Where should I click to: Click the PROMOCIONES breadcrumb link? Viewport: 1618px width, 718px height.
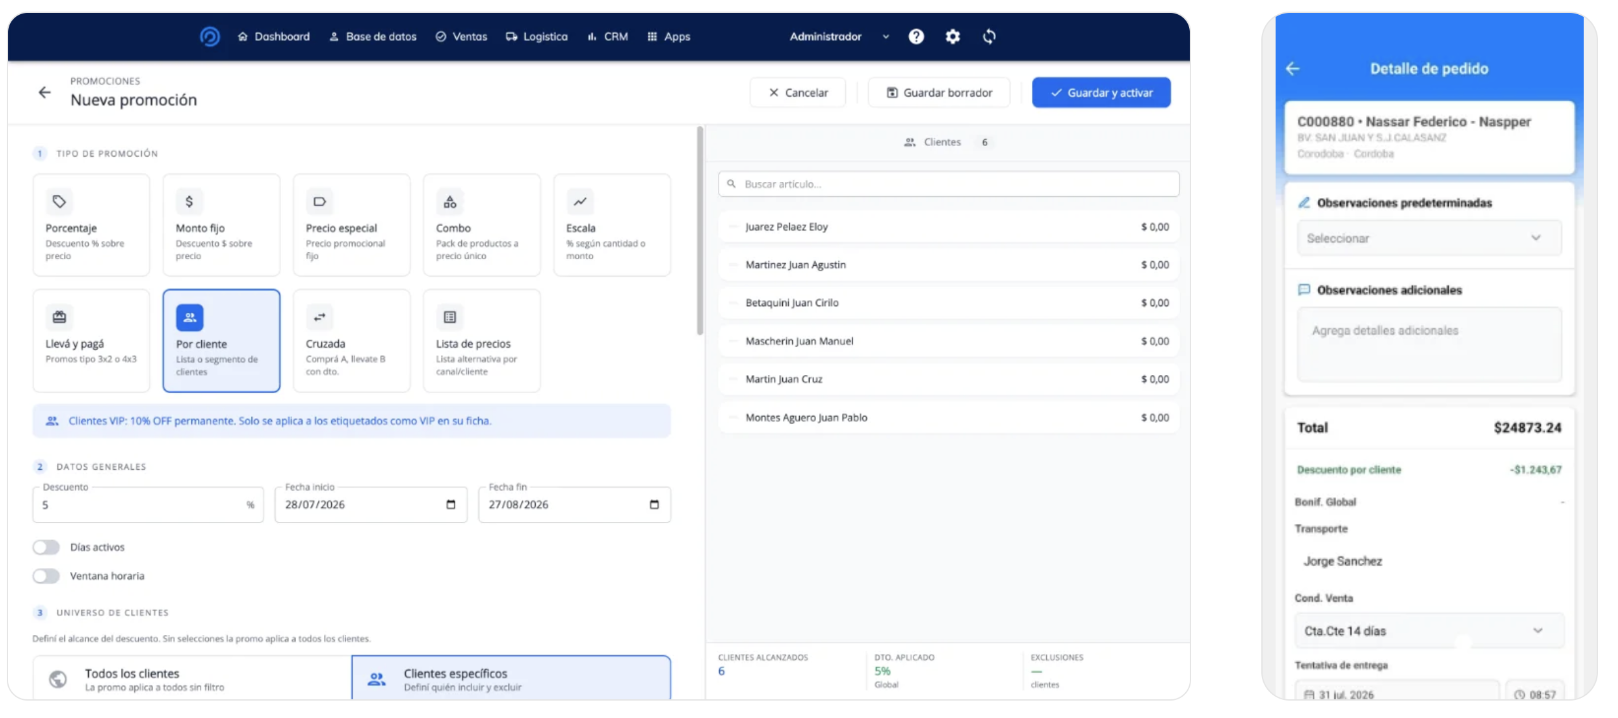click(x=105, y=81)
